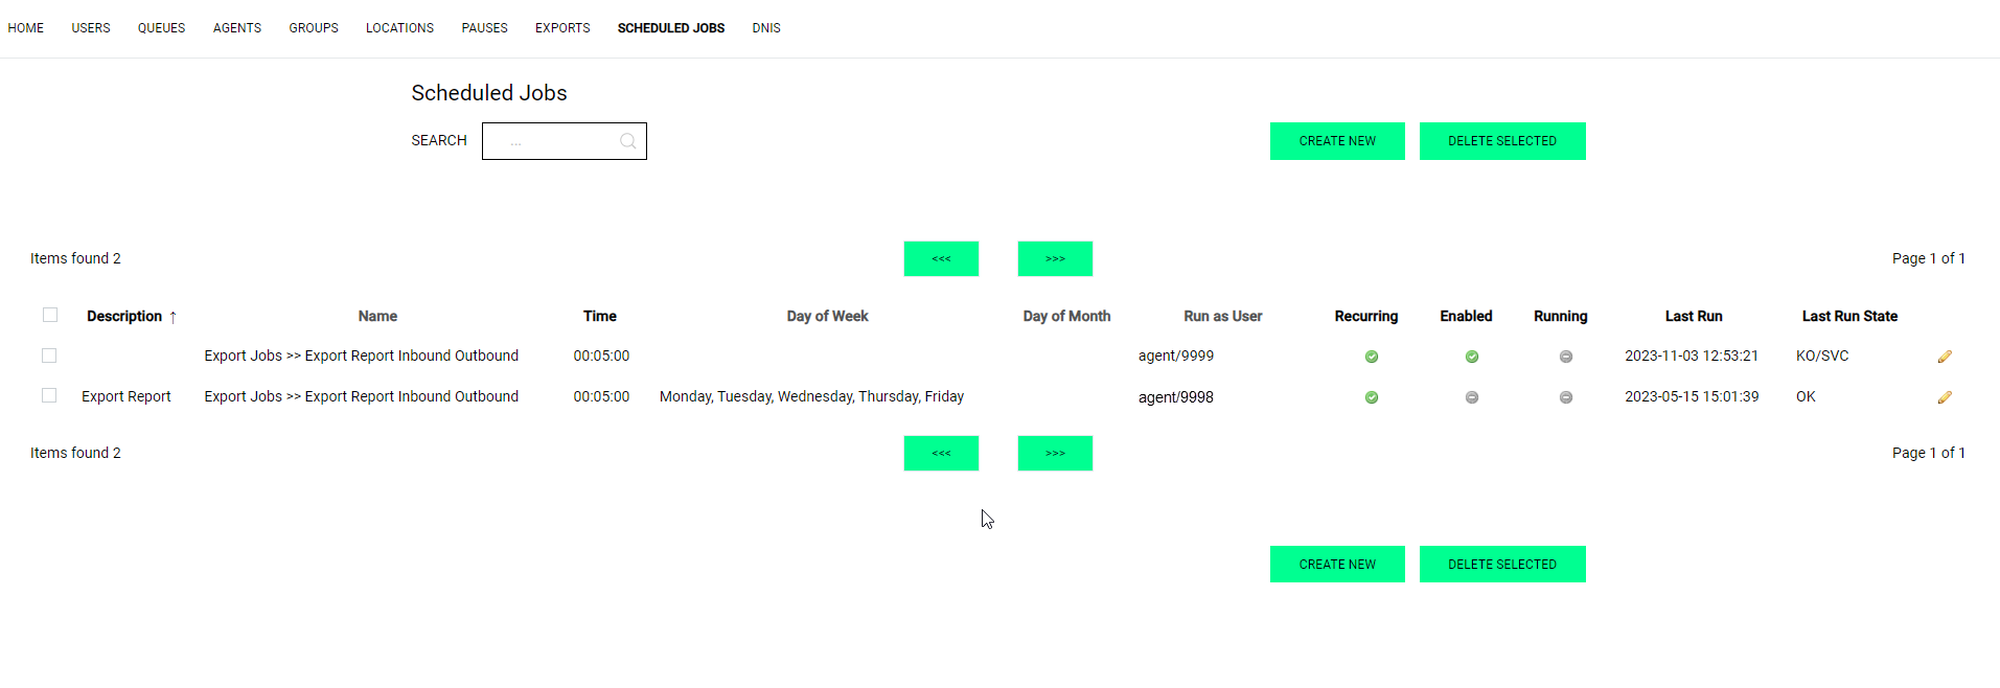The width and height of the screenshot is (2000, 688).
Task: Go to next page using top >>> button
Action: (x=1055, y=259)
